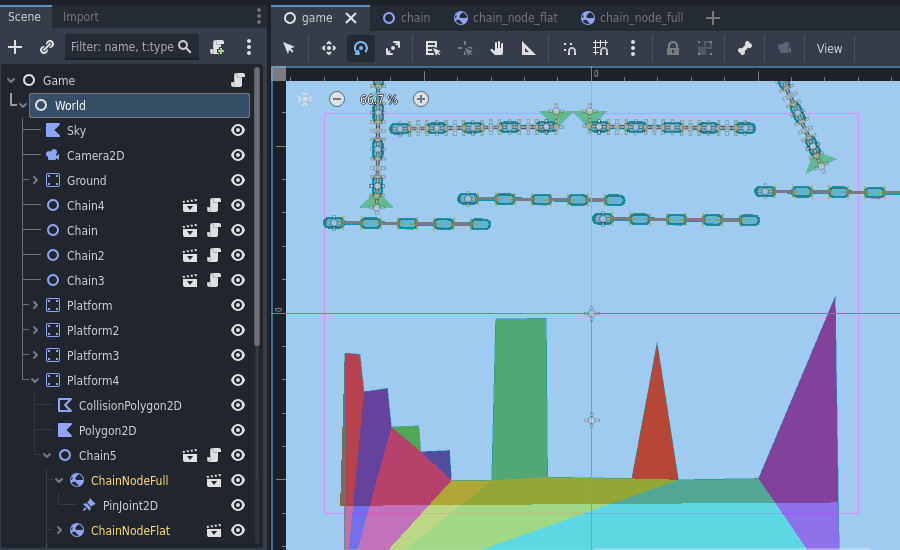This screenshot has width=900, height=550.
Task: Expand the ChainNodeFlat node
Action: (59, 530)
